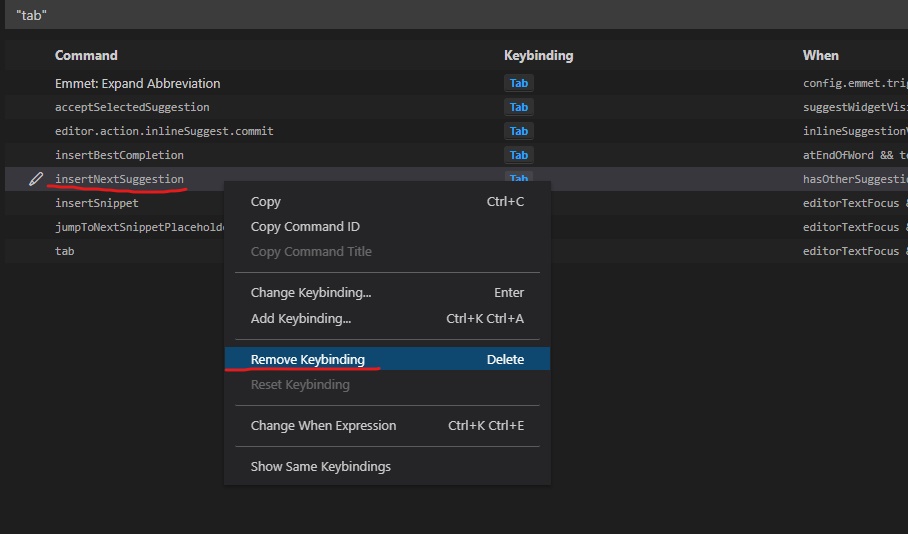This screenshot has width=908, height=534.
Task: Click Tab keybinding of editor.action.inlineSuggest.commit
Action: pyautogui.click(x=519, y=131)
